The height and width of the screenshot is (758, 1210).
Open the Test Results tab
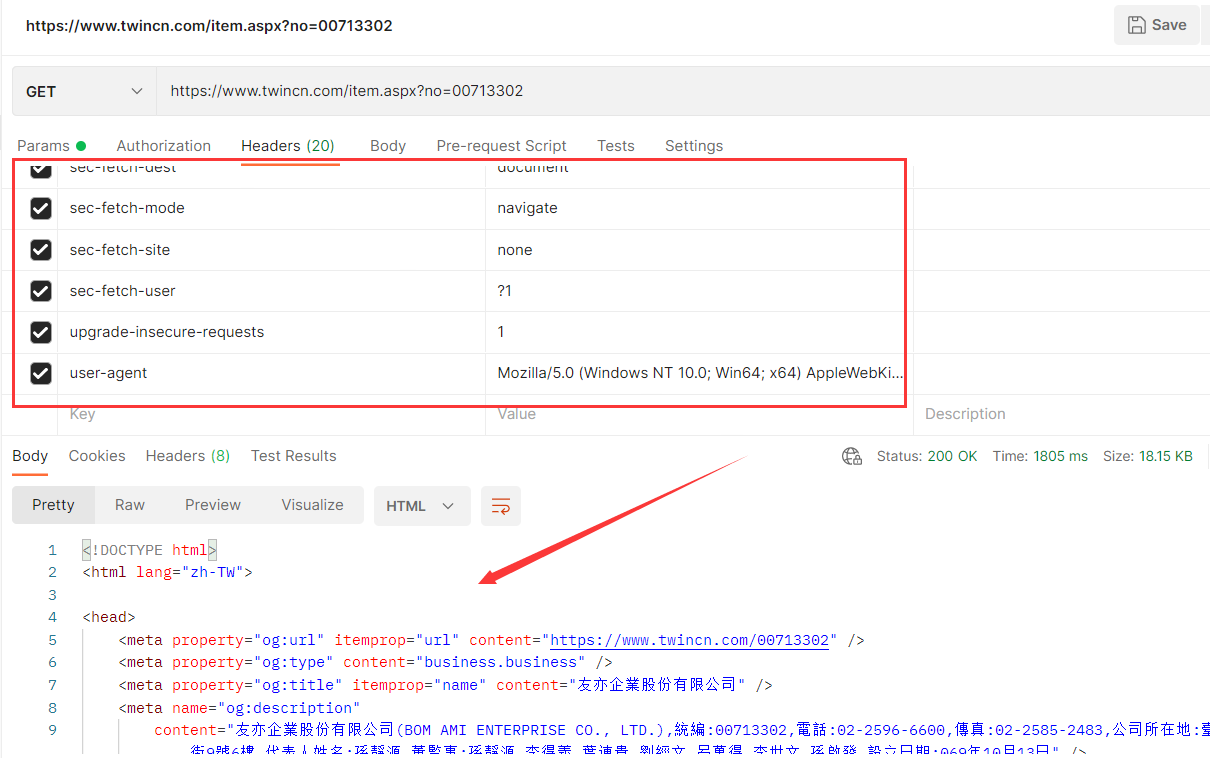293,456
